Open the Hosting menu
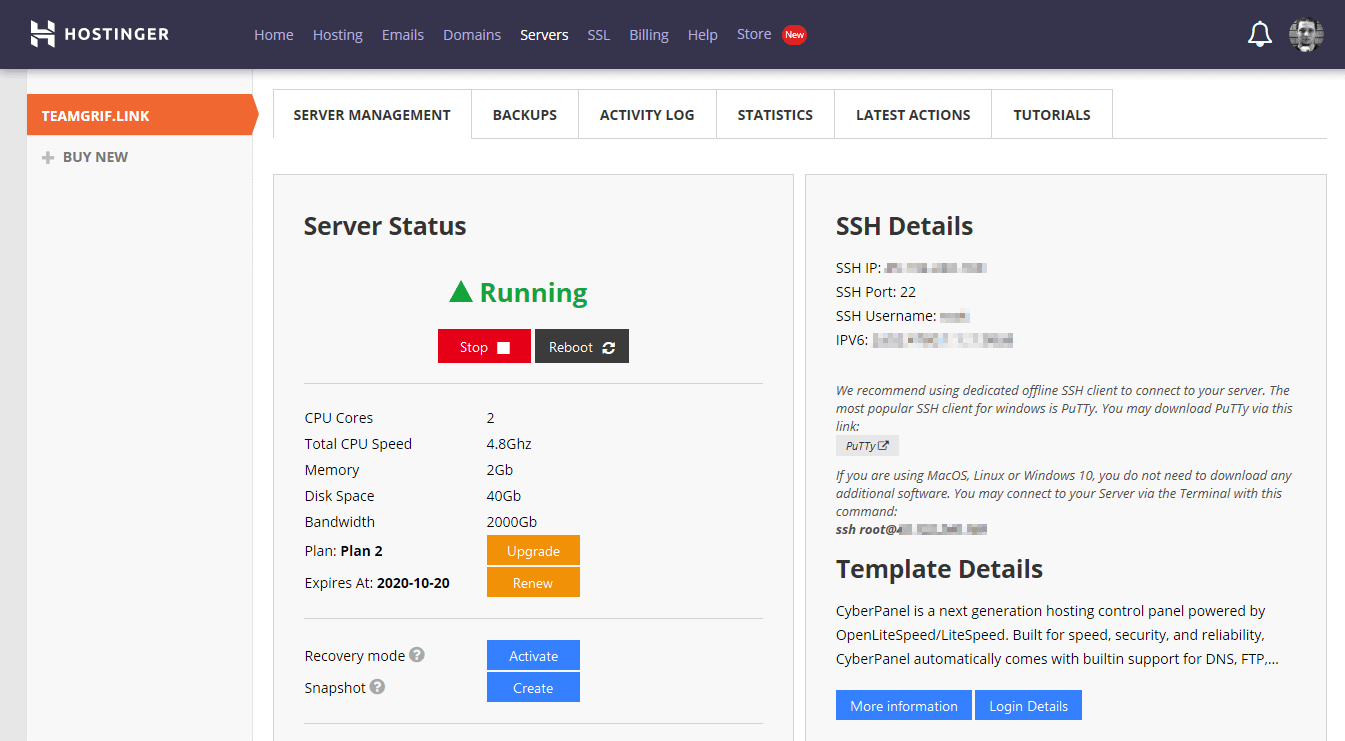Image resolution: width=1345 pixels, height=741 pixels. [338, 35]
